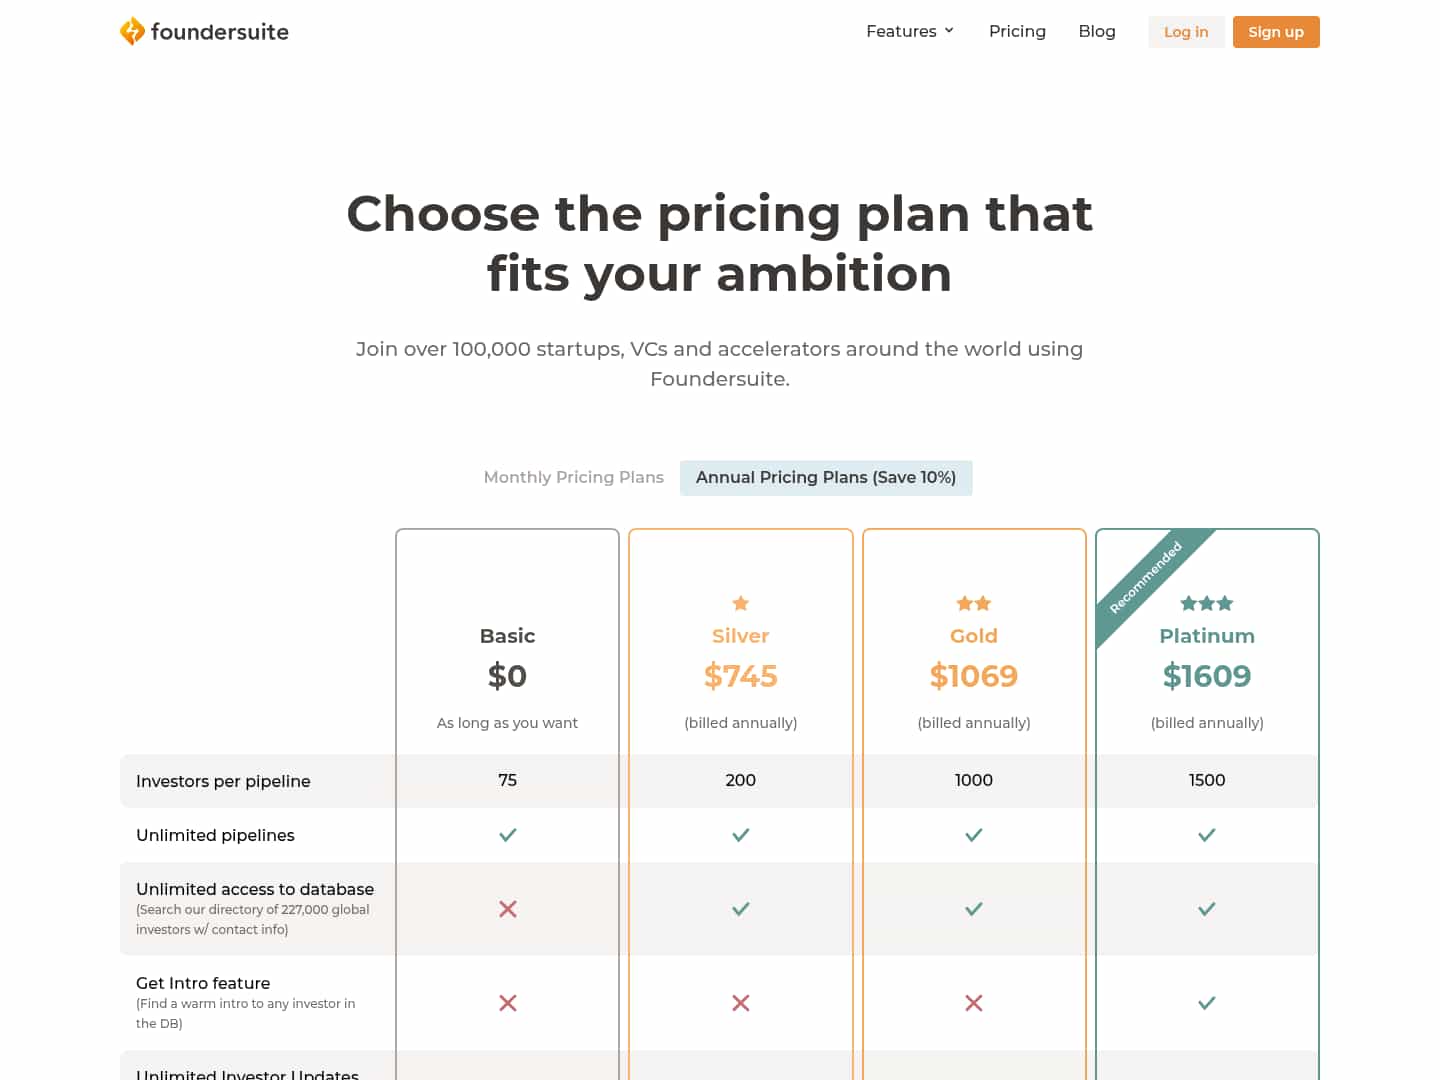Click the Platinum plan $1609 price

[x=1207, y=676]
